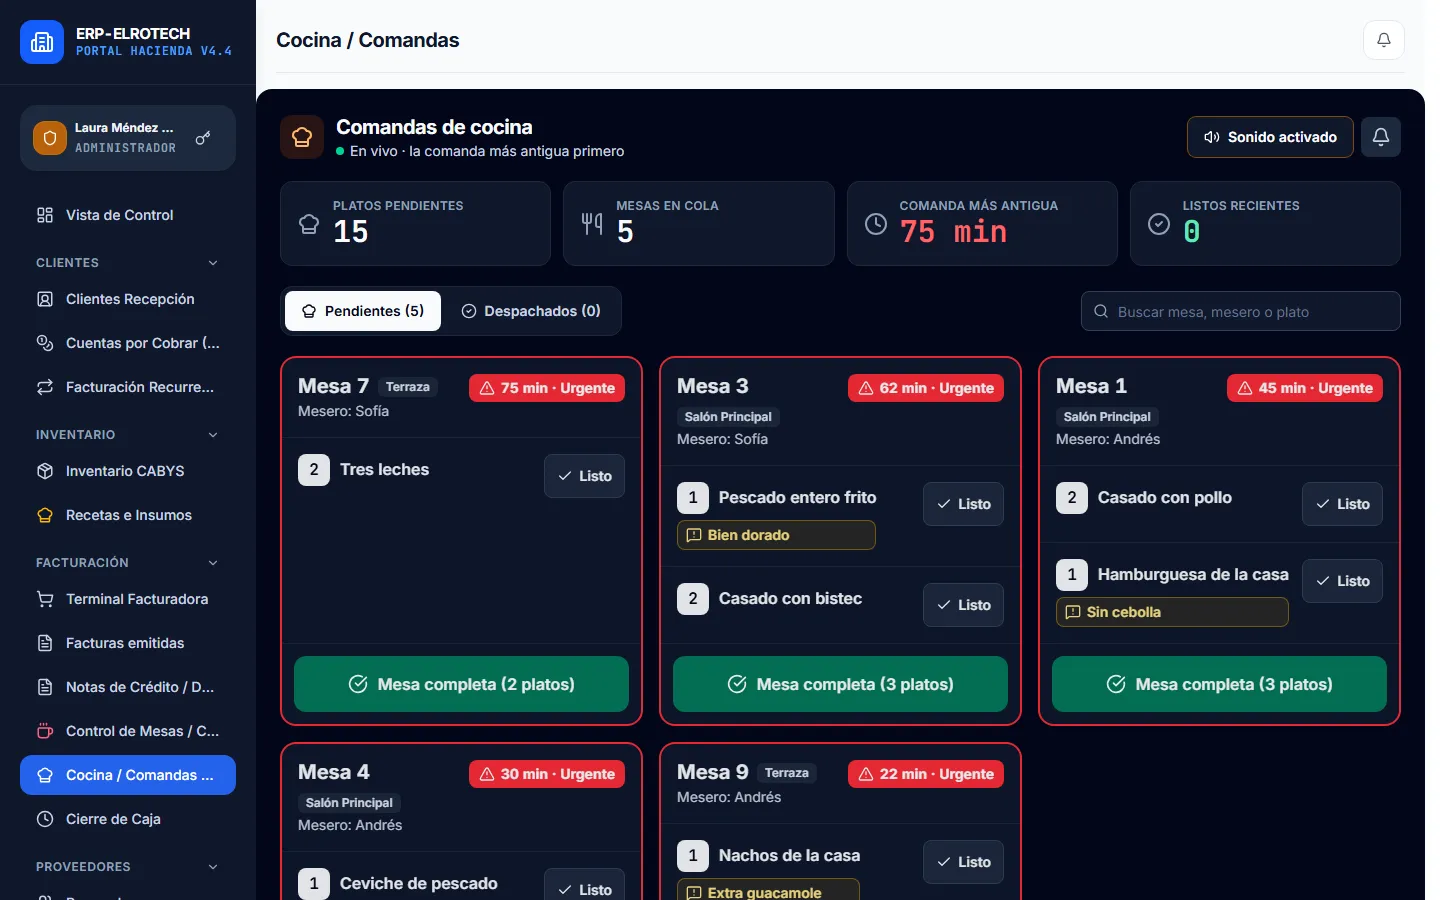Switch to Despachados (0) tab
This screenshot has width=1440, height=900.
point(531,311)
